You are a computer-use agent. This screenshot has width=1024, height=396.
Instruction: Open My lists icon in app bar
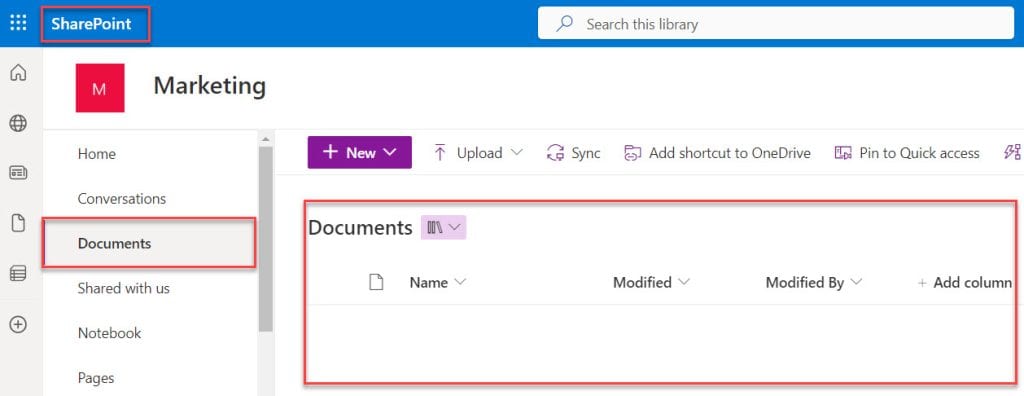tap(18, 274)
